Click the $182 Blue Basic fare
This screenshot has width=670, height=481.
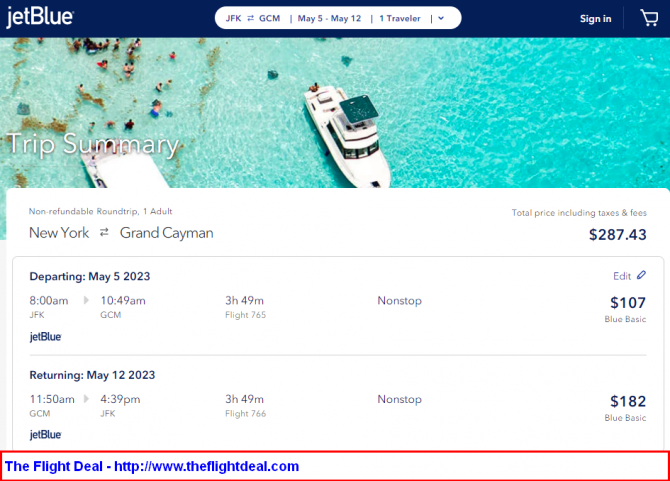coord(628,402)
